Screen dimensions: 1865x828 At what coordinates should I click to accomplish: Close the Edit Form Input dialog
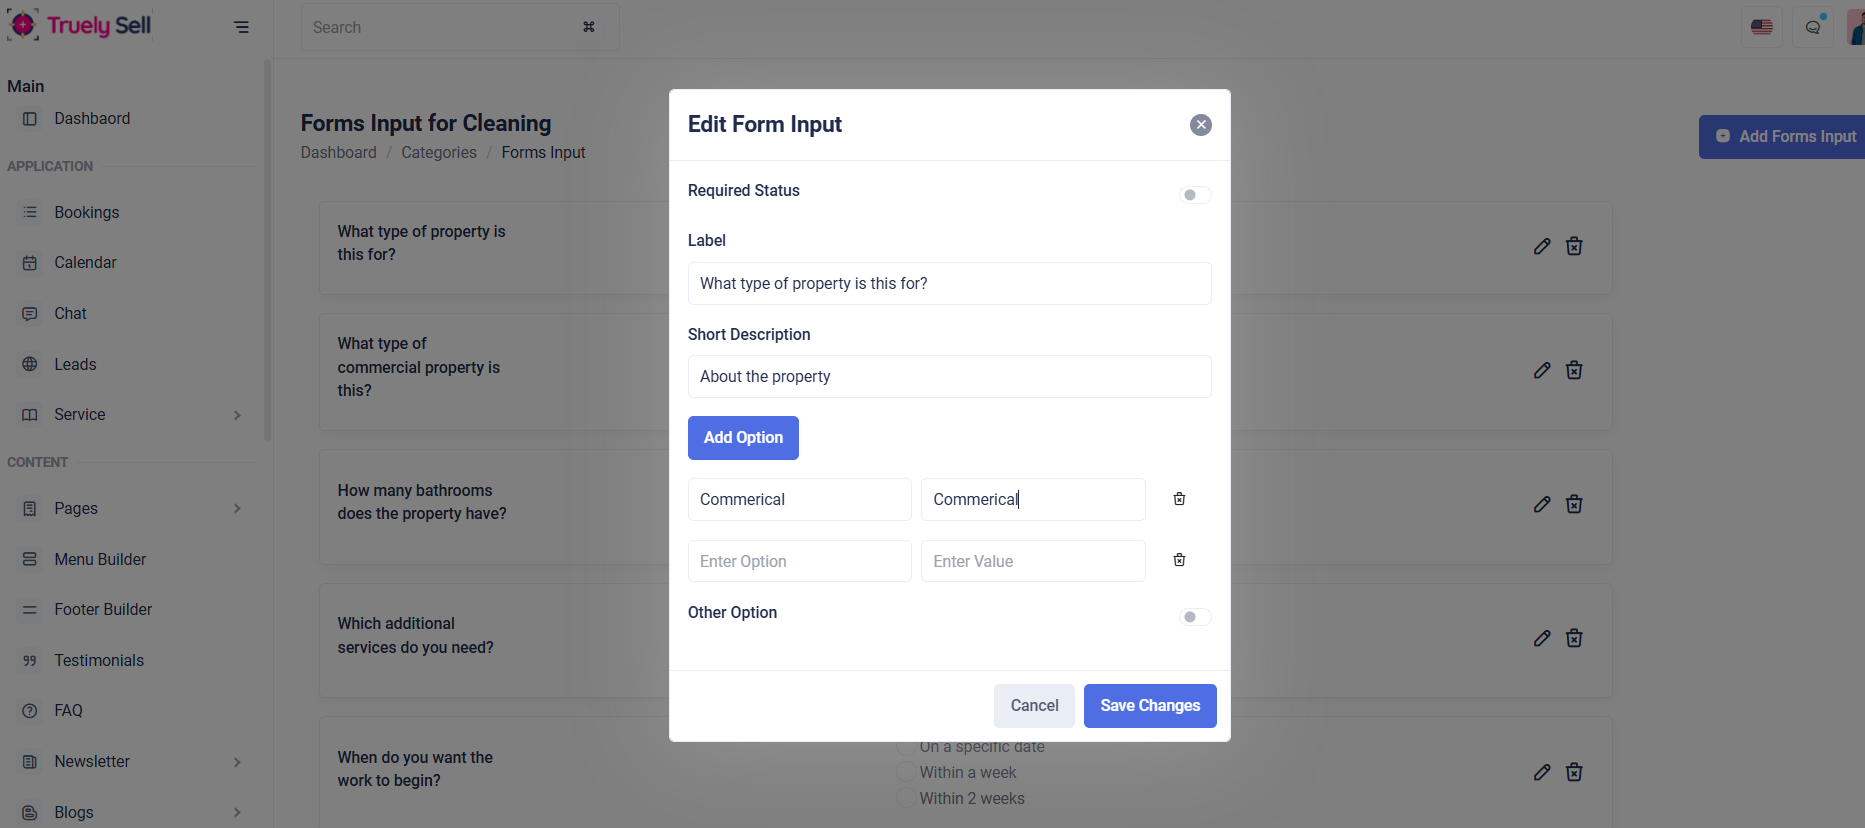coord(1200,125)
